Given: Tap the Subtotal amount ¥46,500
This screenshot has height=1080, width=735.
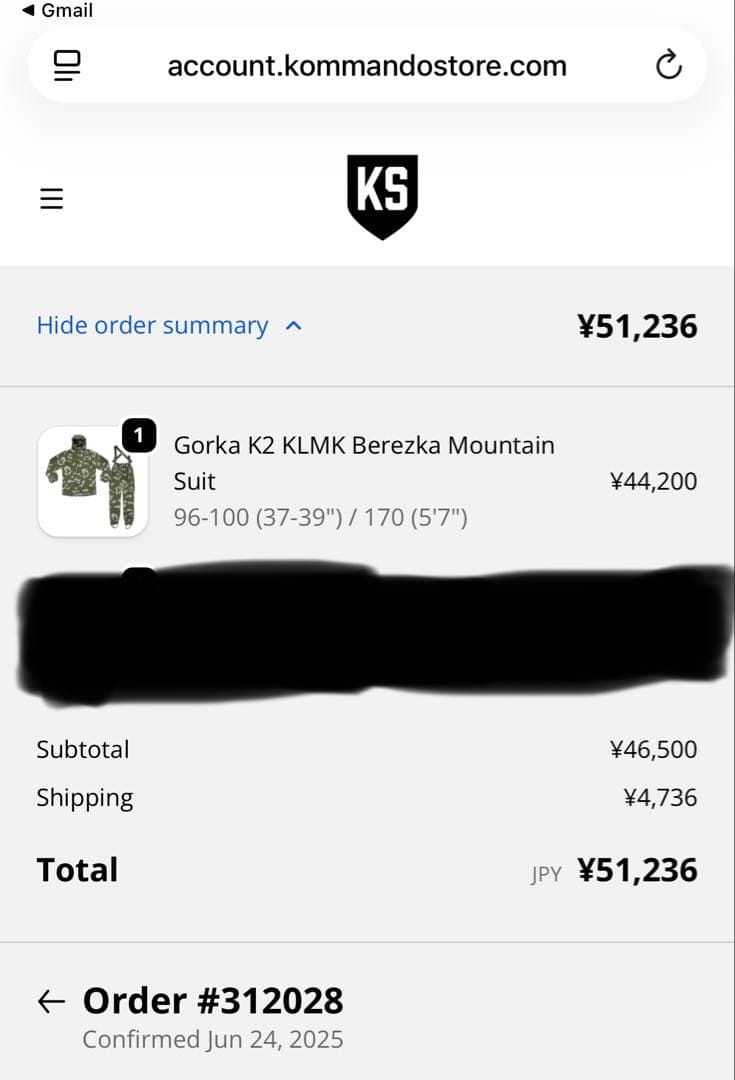Looking at the screenshot, I should 653,750.
